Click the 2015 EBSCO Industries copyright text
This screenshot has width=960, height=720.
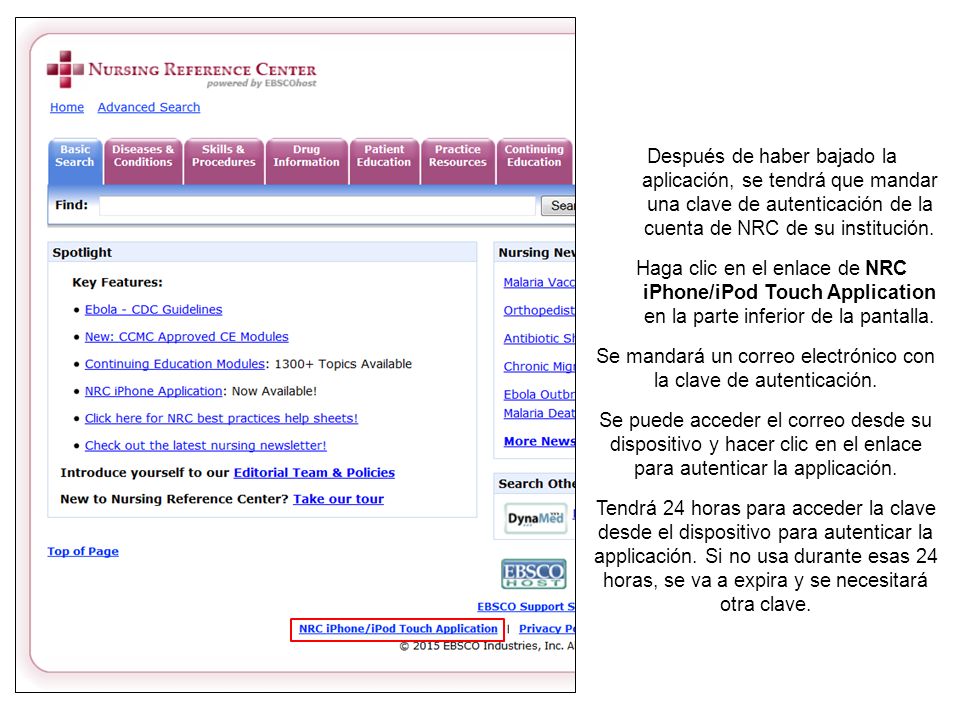pyautogui.click(x=487, y=646)
